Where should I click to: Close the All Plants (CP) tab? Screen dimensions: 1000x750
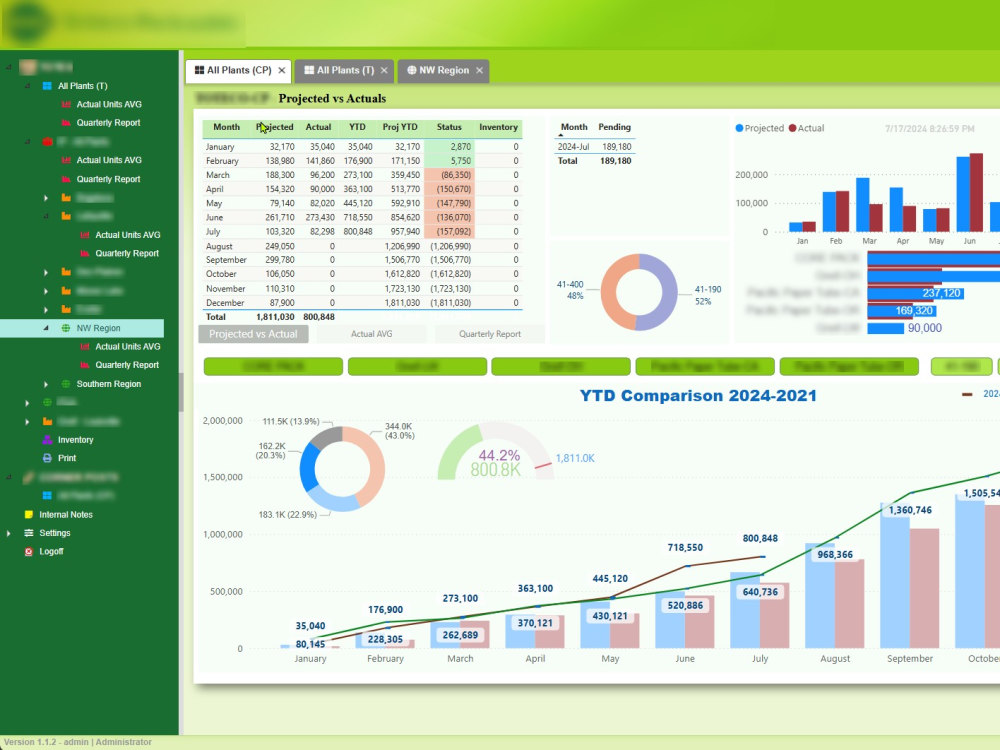281,70
